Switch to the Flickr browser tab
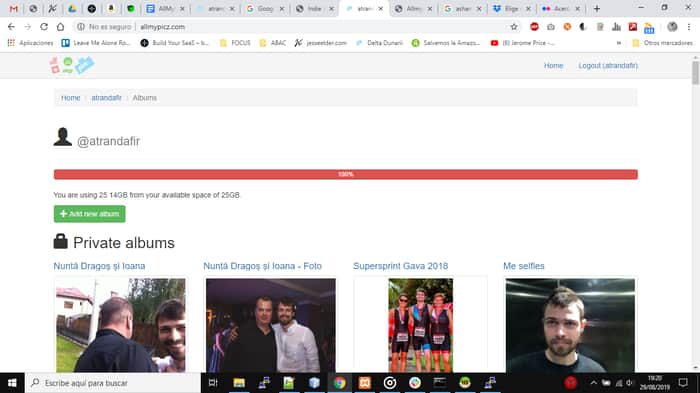Screen dimensions: 700x393 point(560,8)
